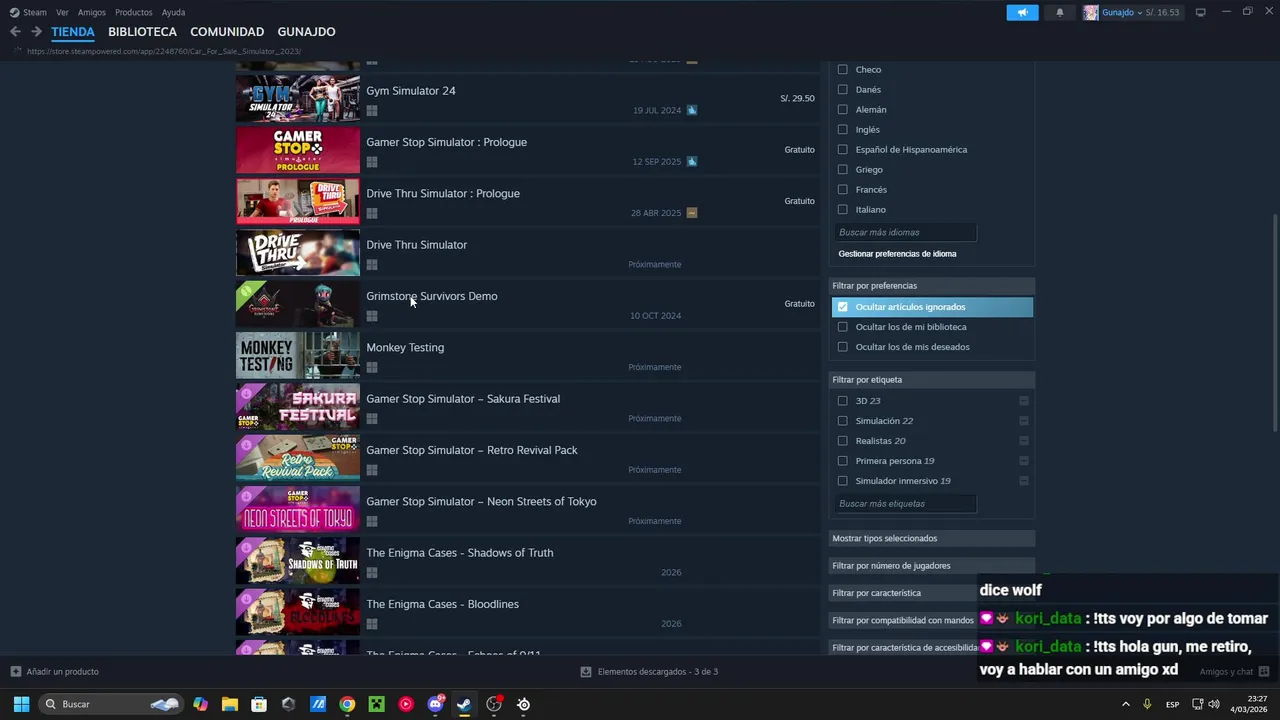The image size is (1280, 720).
Task: Exclude the Realistas tag with minus icon
Action: (x=1024, y=441)
